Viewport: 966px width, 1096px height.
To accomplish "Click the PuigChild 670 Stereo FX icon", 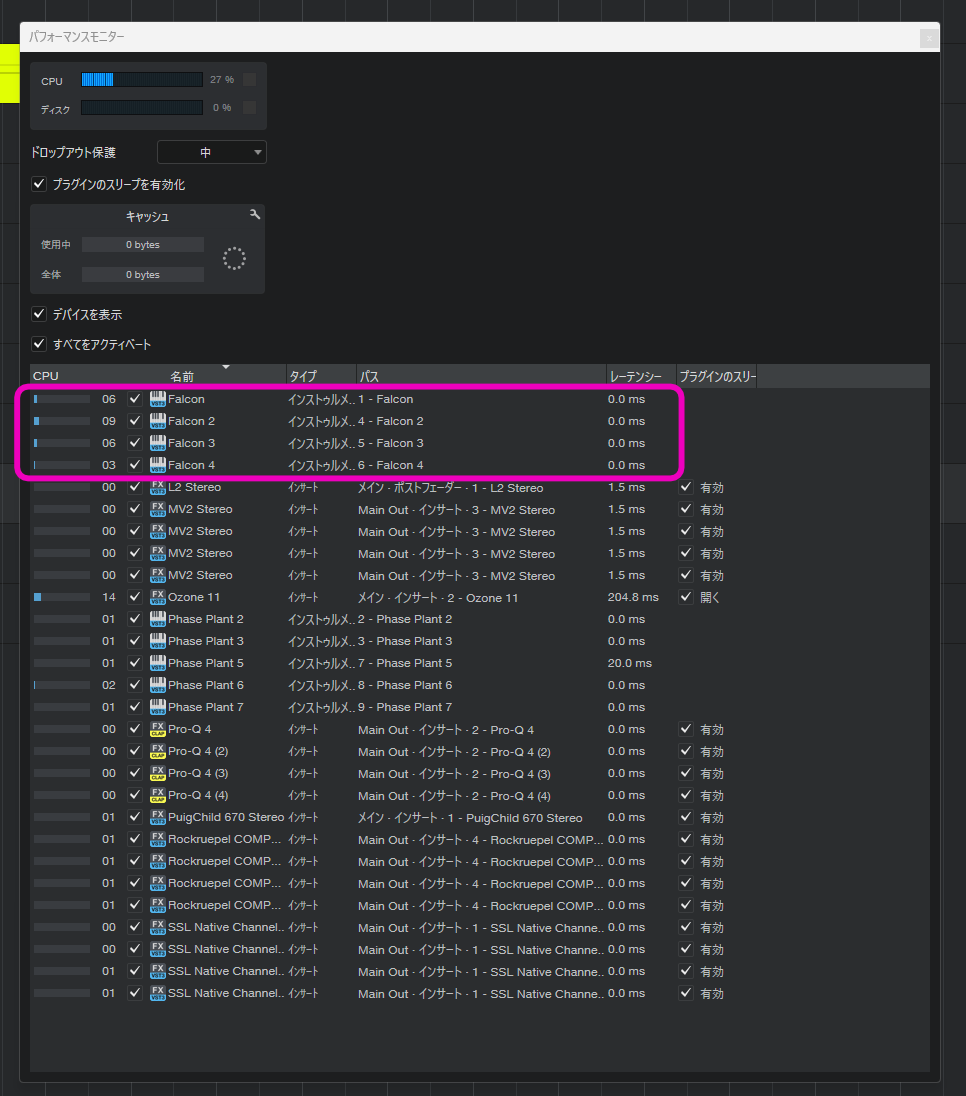I will (x=157, y=817).
